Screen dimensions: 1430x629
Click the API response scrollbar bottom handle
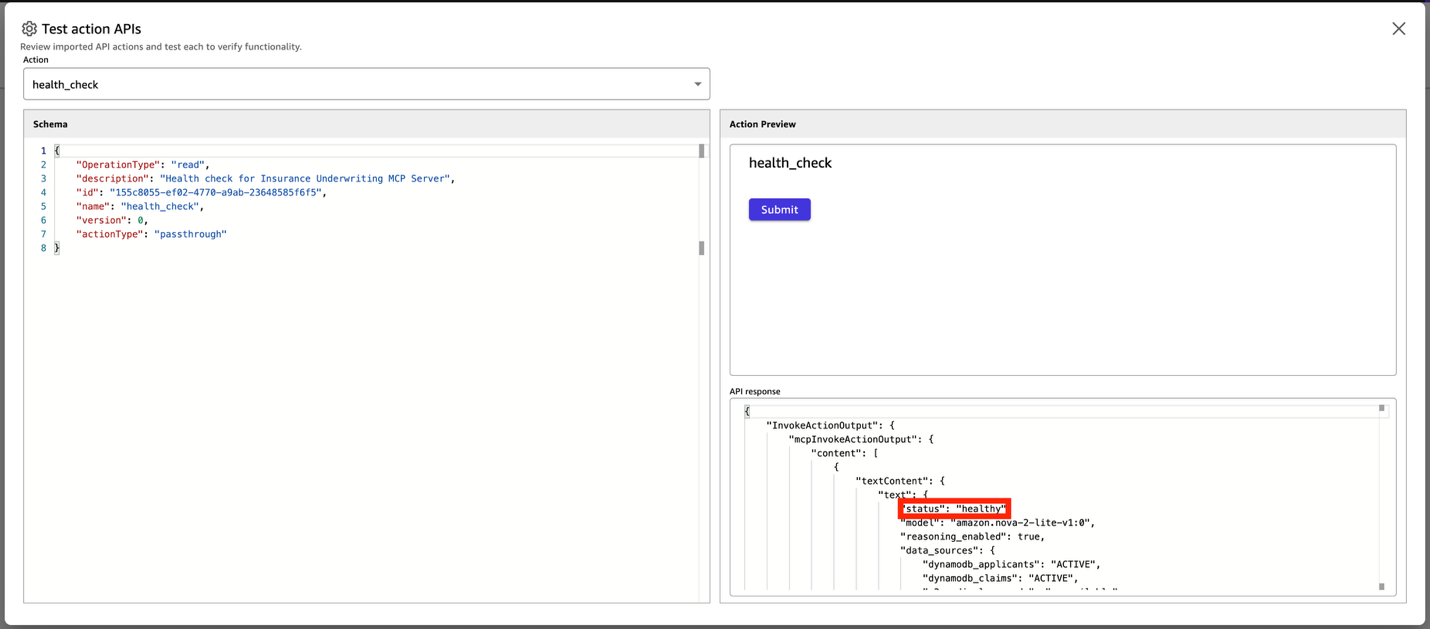pyautogui.click(x=1382, y=587)
